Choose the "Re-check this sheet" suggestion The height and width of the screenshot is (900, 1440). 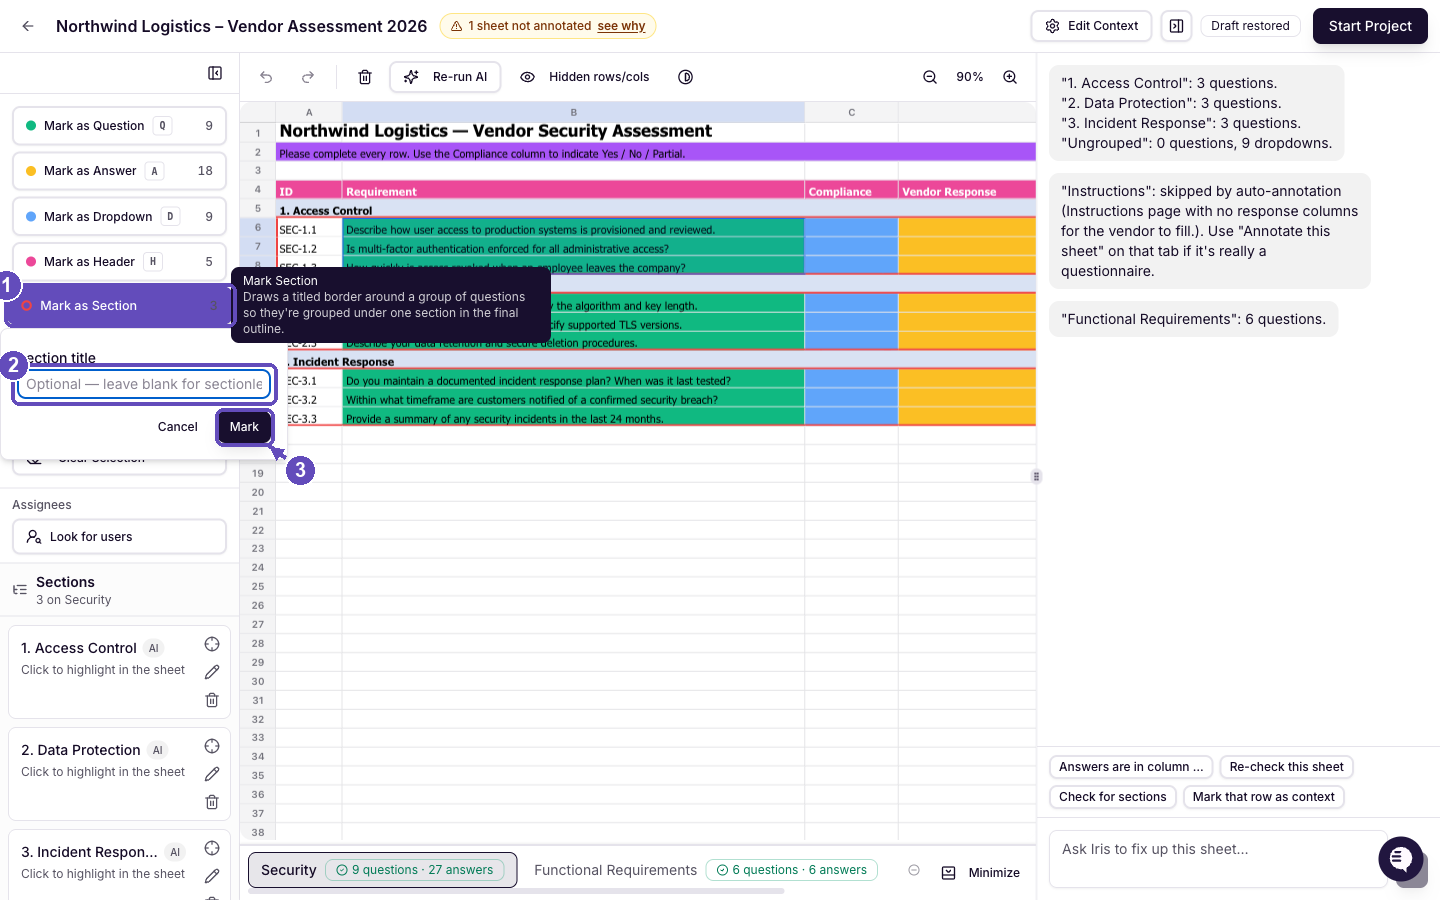pos(1286,767)
